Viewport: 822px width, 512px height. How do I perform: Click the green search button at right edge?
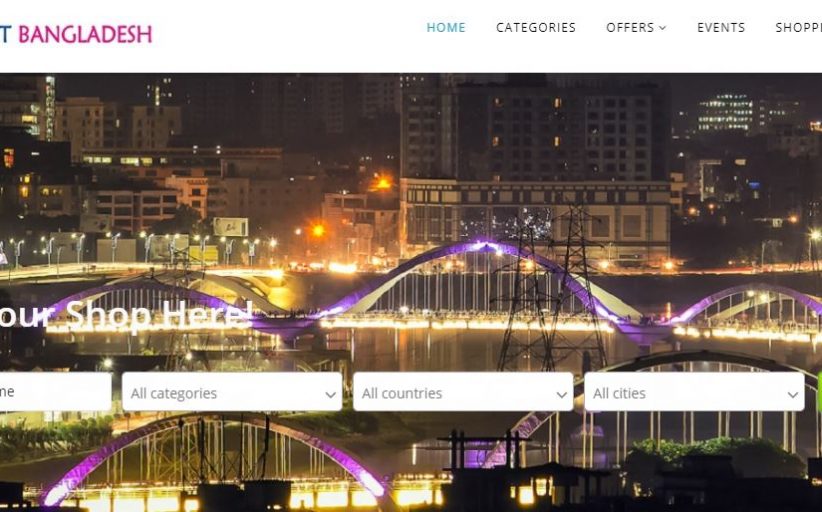(819, 391)
